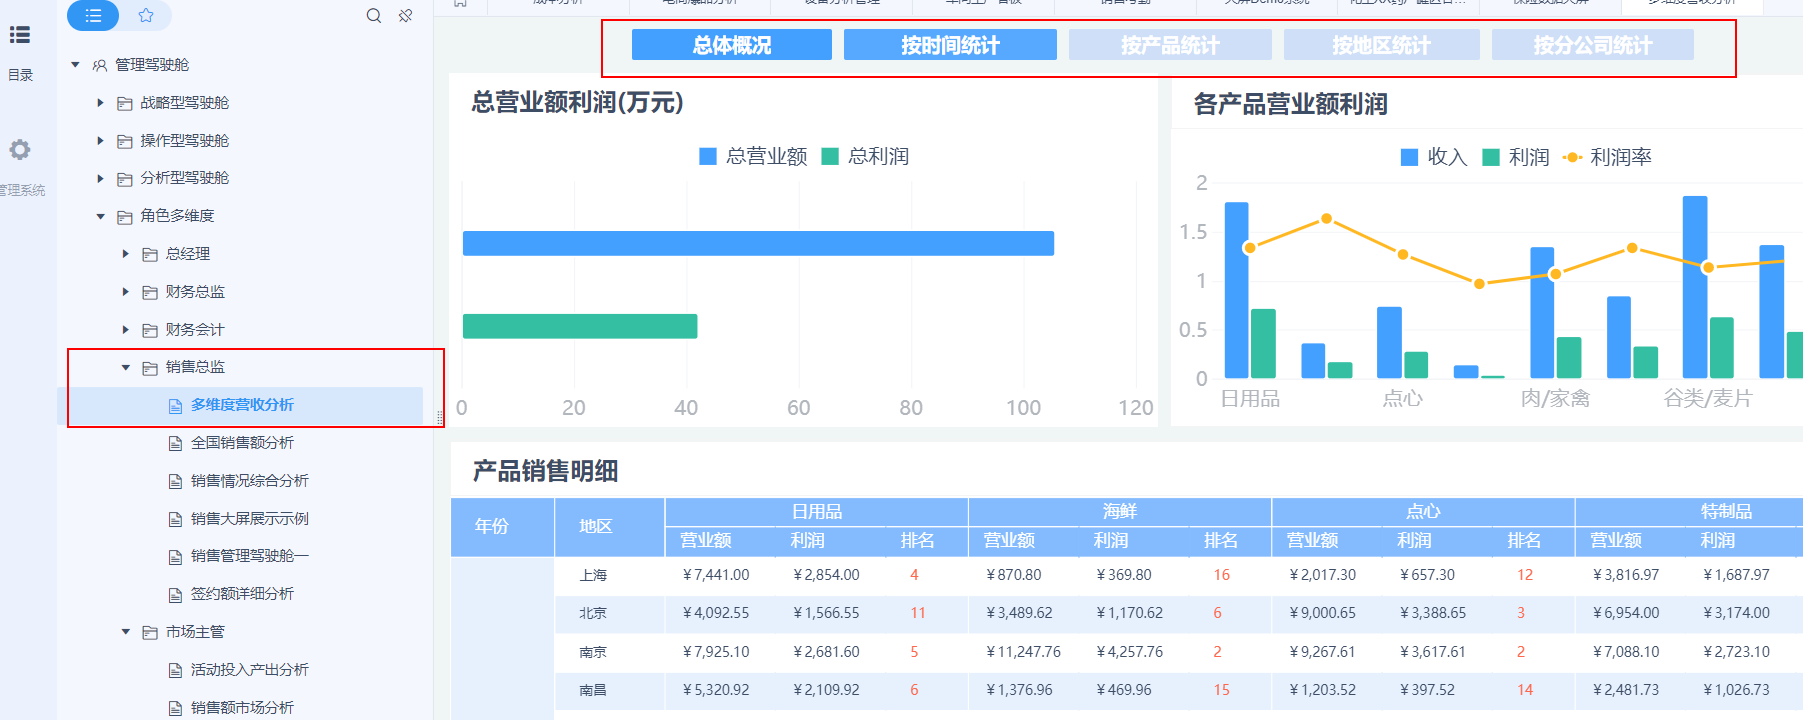Click the 肉/家禽 axis label
This screenshot has height=720, width=1803.
(x=1555, y=399)
